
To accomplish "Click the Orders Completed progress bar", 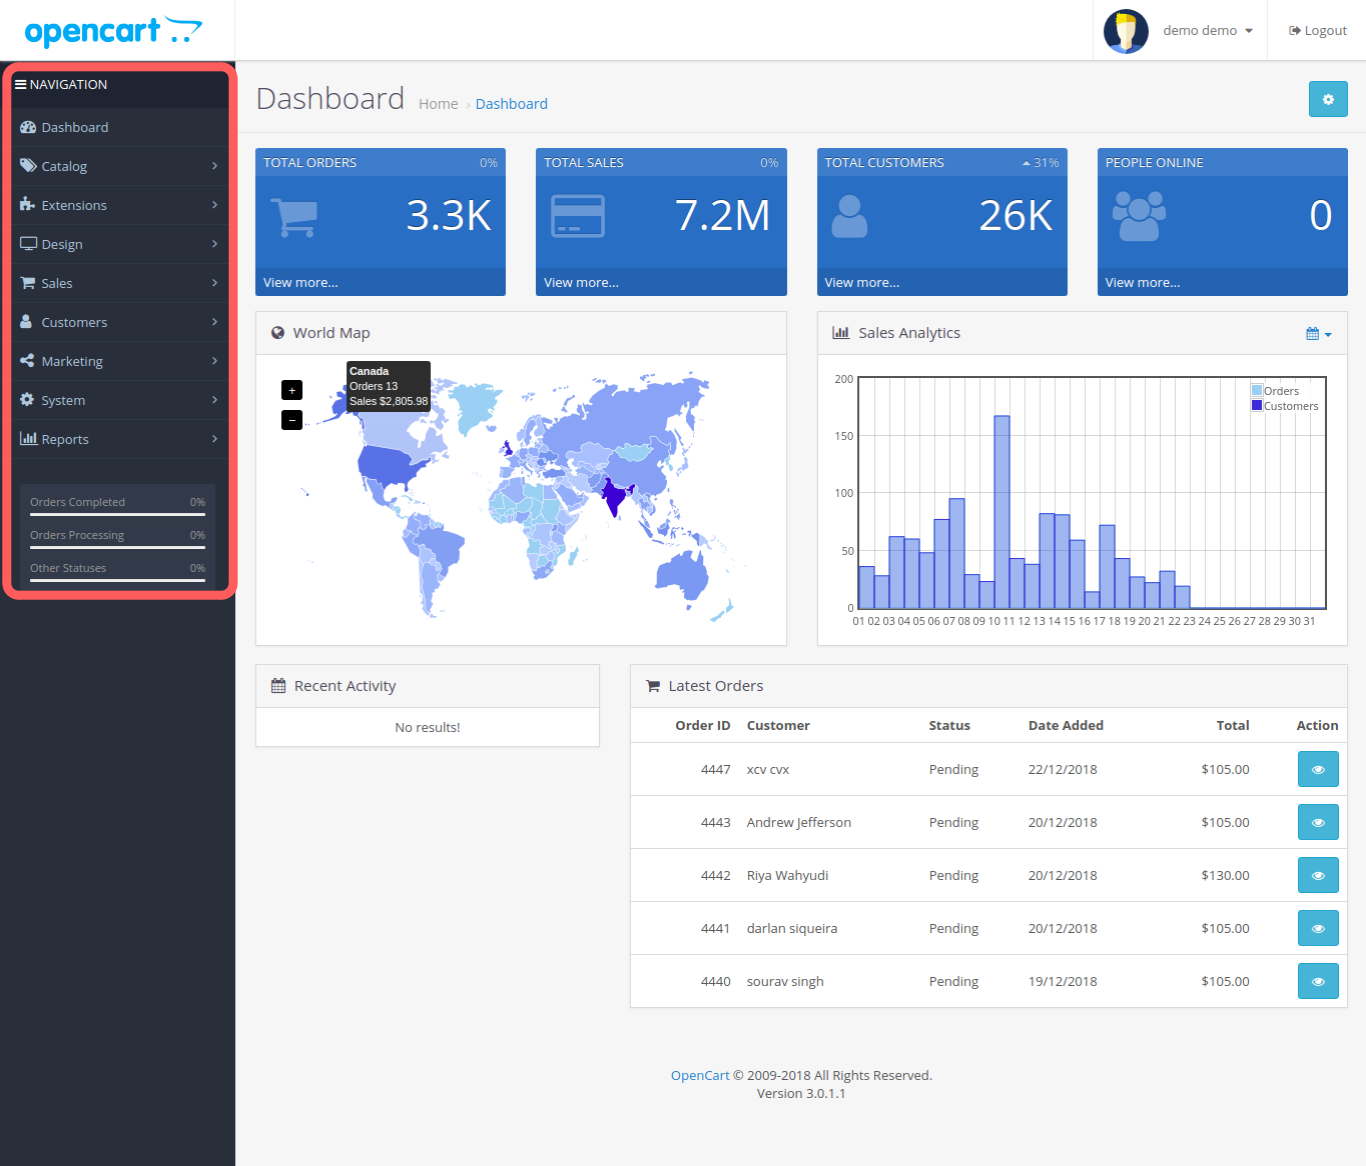I will point(117,514).
